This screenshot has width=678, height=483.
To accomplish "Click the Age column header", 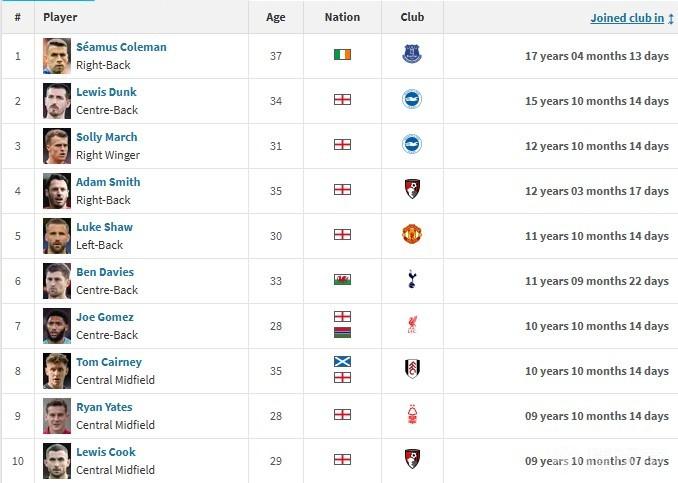I will point(275,17).
